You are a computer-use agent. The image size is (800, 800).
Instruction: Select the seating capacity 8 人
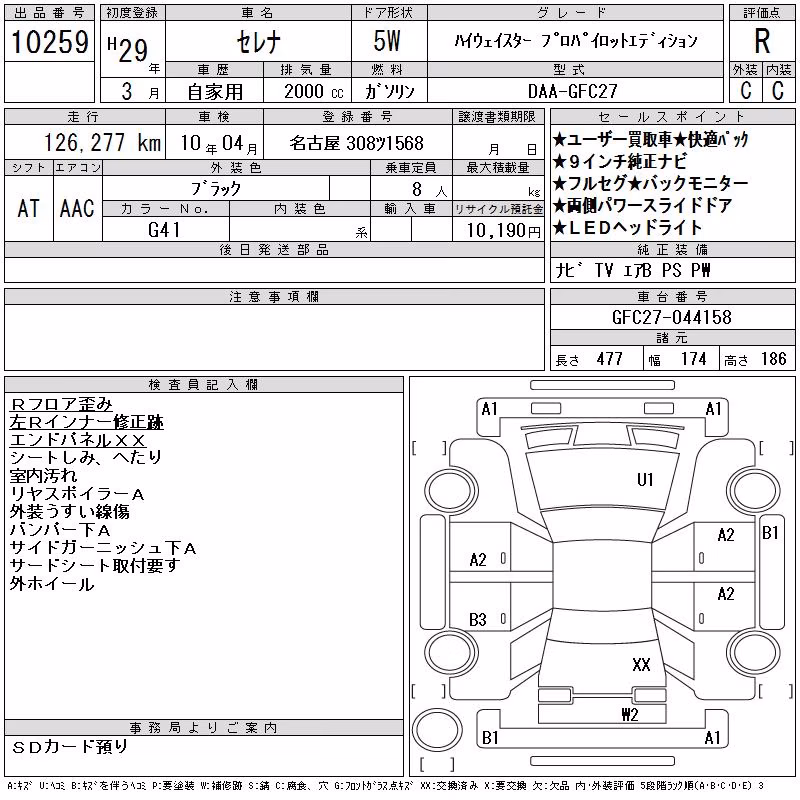[x=430, y=190]
